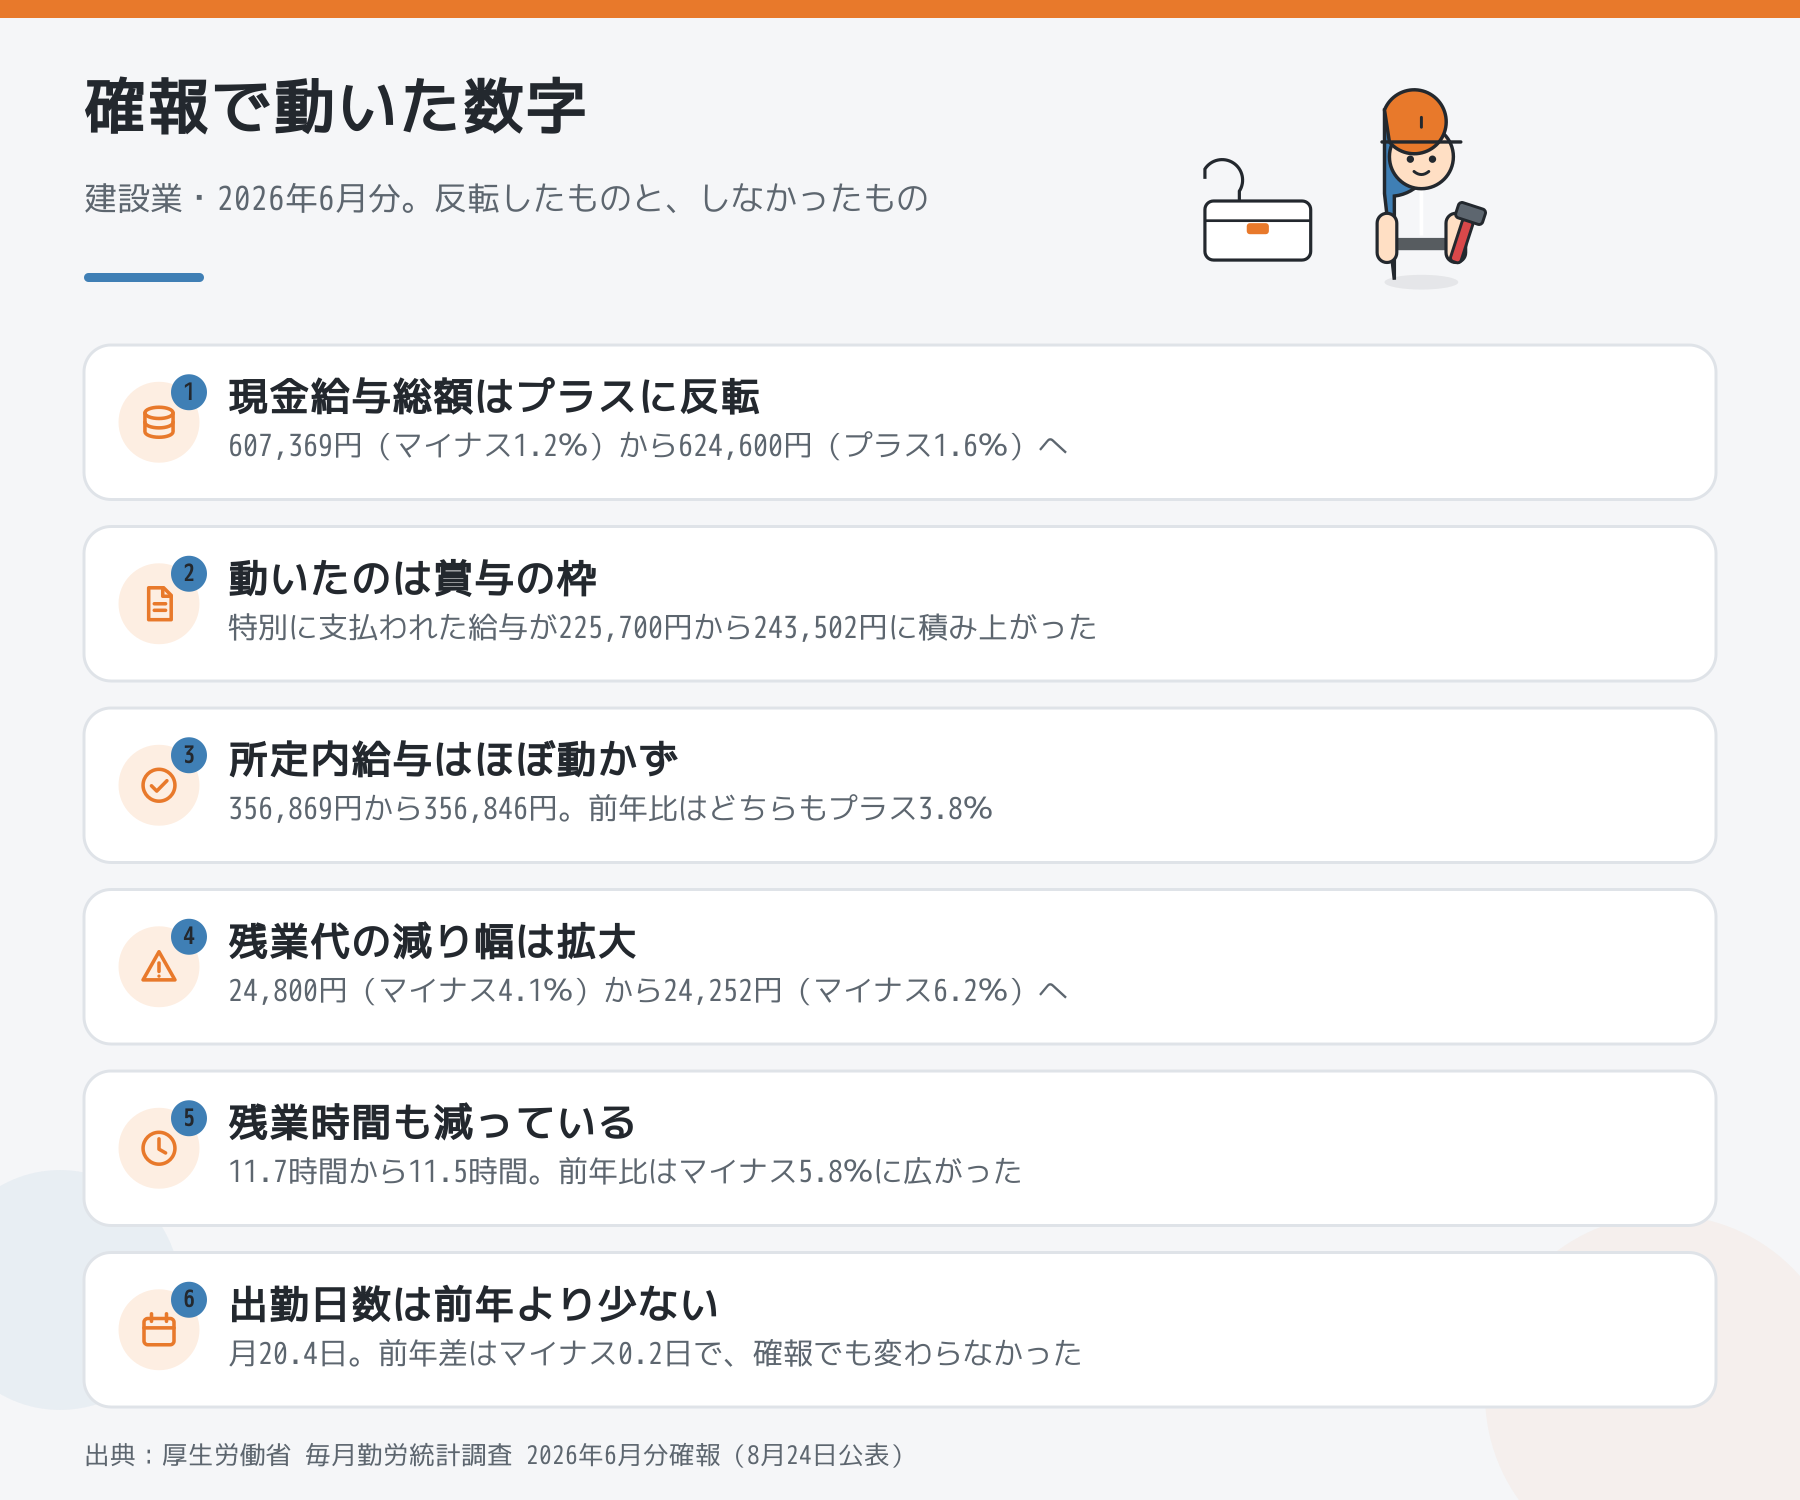
Task: Click the warning triangle icon beside 残業代の減り幅は拡大
Action: tap(159, 967)
